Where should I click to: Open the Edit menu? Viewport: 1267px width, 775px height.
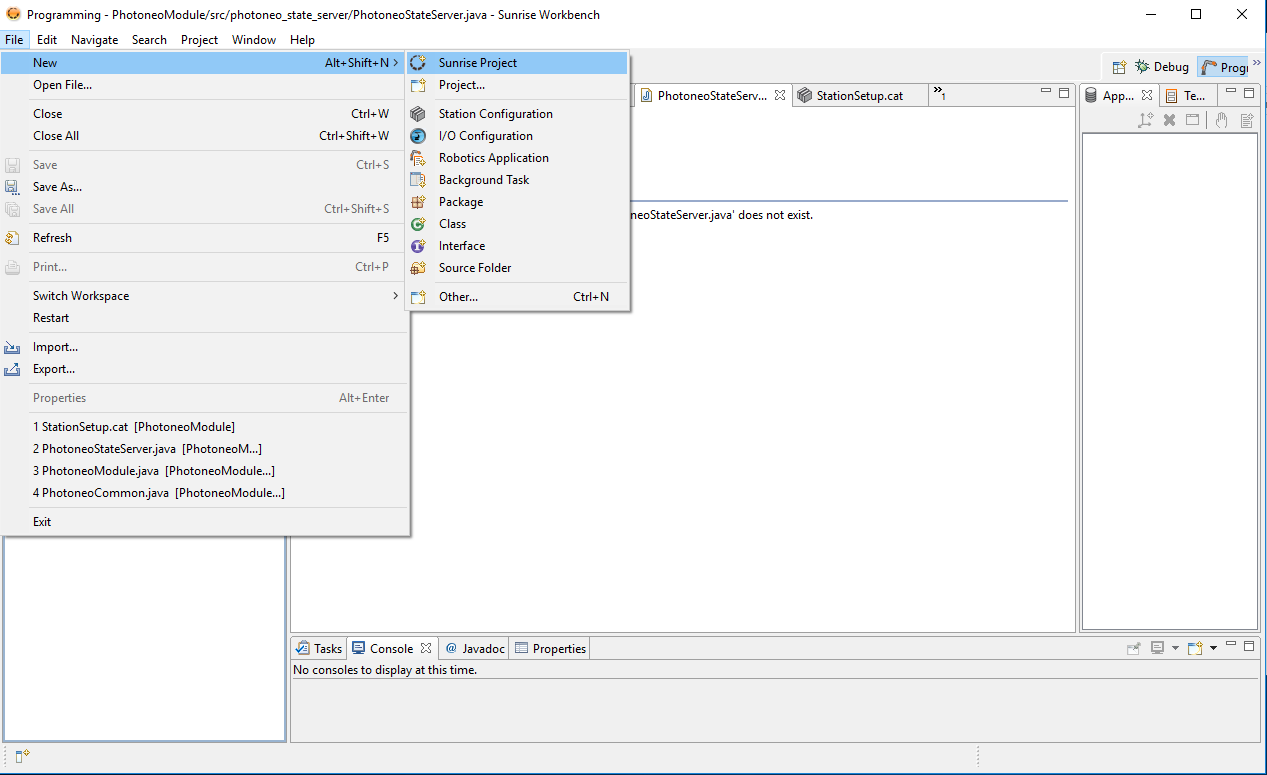[x=47, y=40]
